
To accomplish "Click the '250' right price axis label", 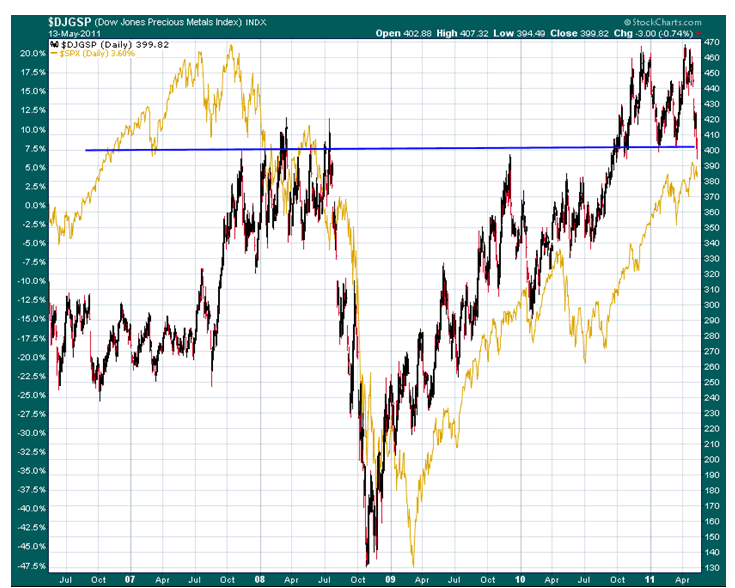I will point(711,382).
